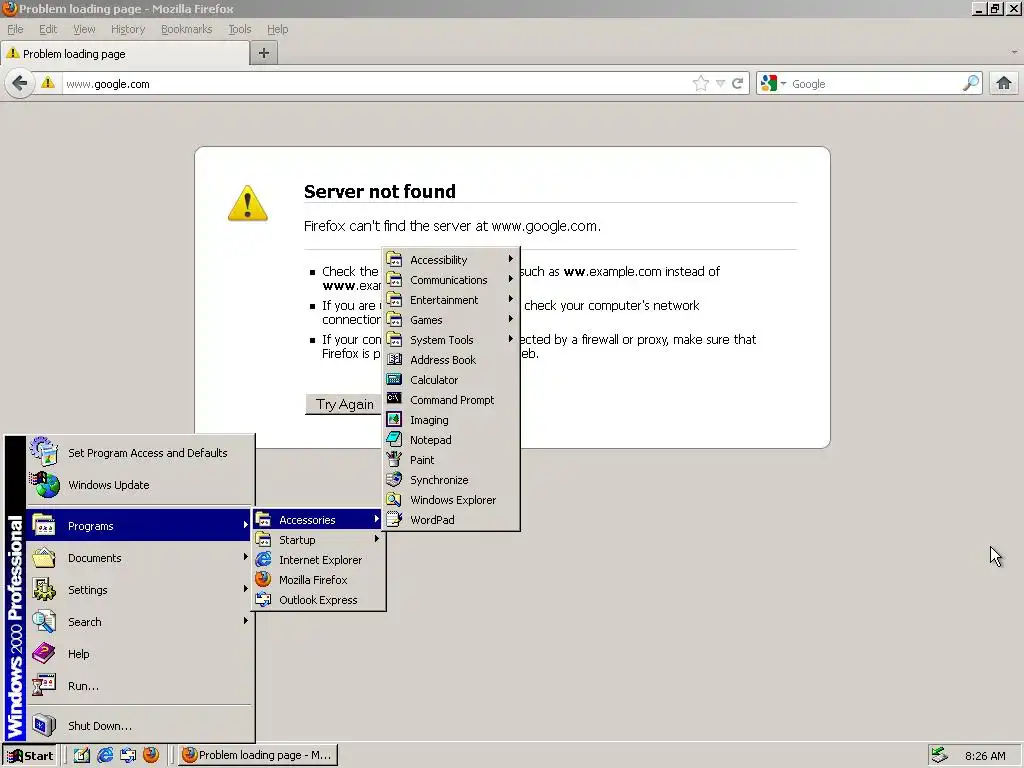The height and width of the screenshot is (768, 1024).
Task: Click inside the Google search box
Action: [875, 84]
